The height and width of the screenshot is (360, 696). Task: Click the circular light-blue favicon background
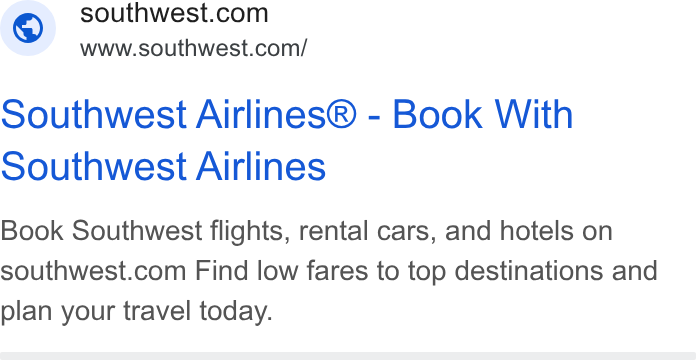(28, 28)
